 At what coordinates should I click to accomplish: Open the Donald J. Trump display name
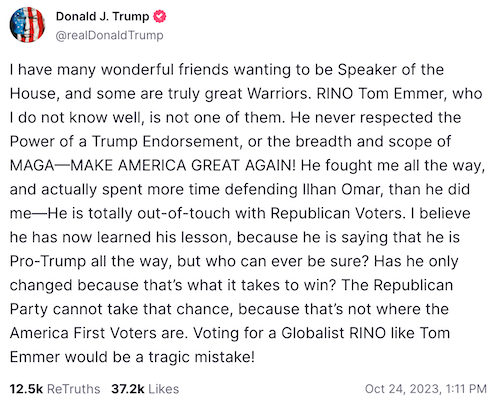(x=102, y=16)
